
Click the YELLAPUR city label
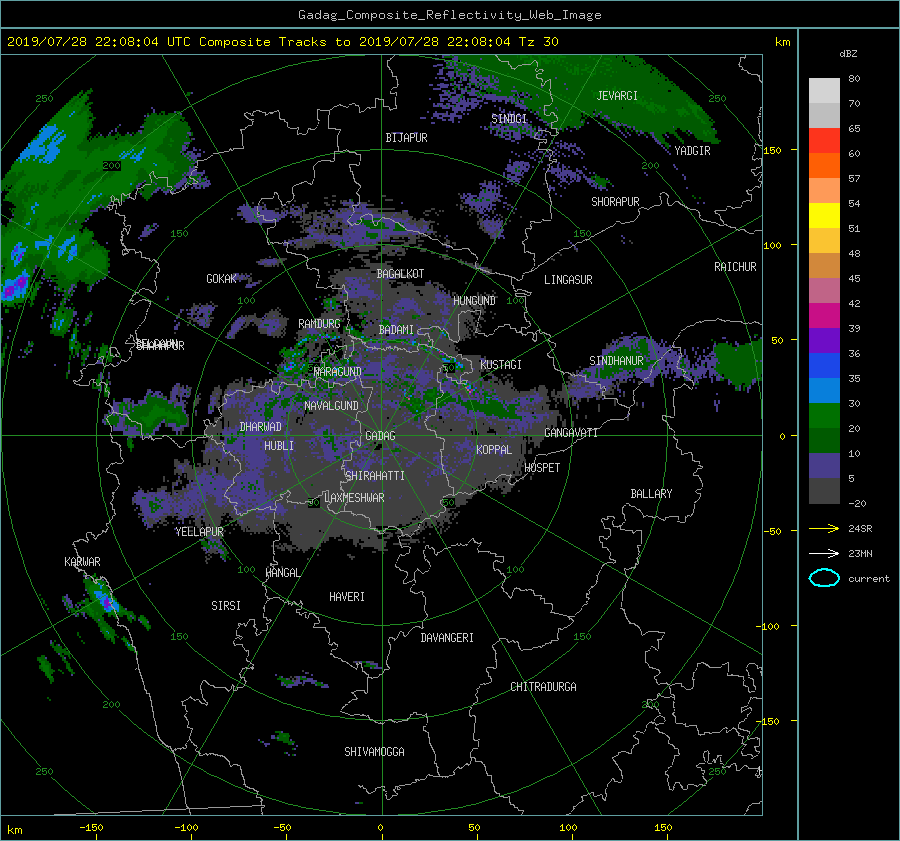coord(199,532)
